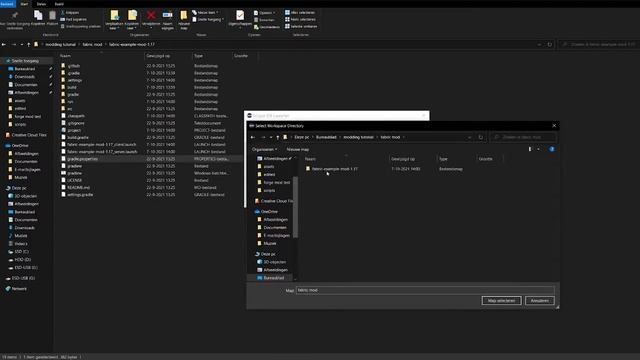Click Pin to Snelle toegang icon in ribbon
Screen dimensions: 640x360
15,16
